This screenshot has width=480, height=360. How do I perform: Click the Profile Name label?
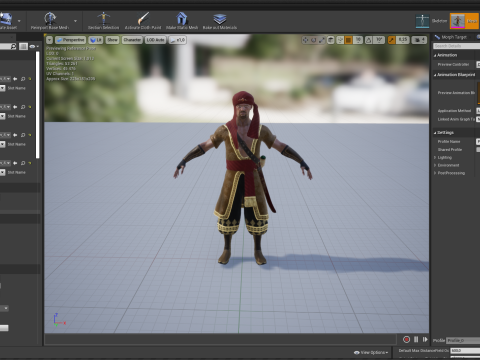point(449,142)
